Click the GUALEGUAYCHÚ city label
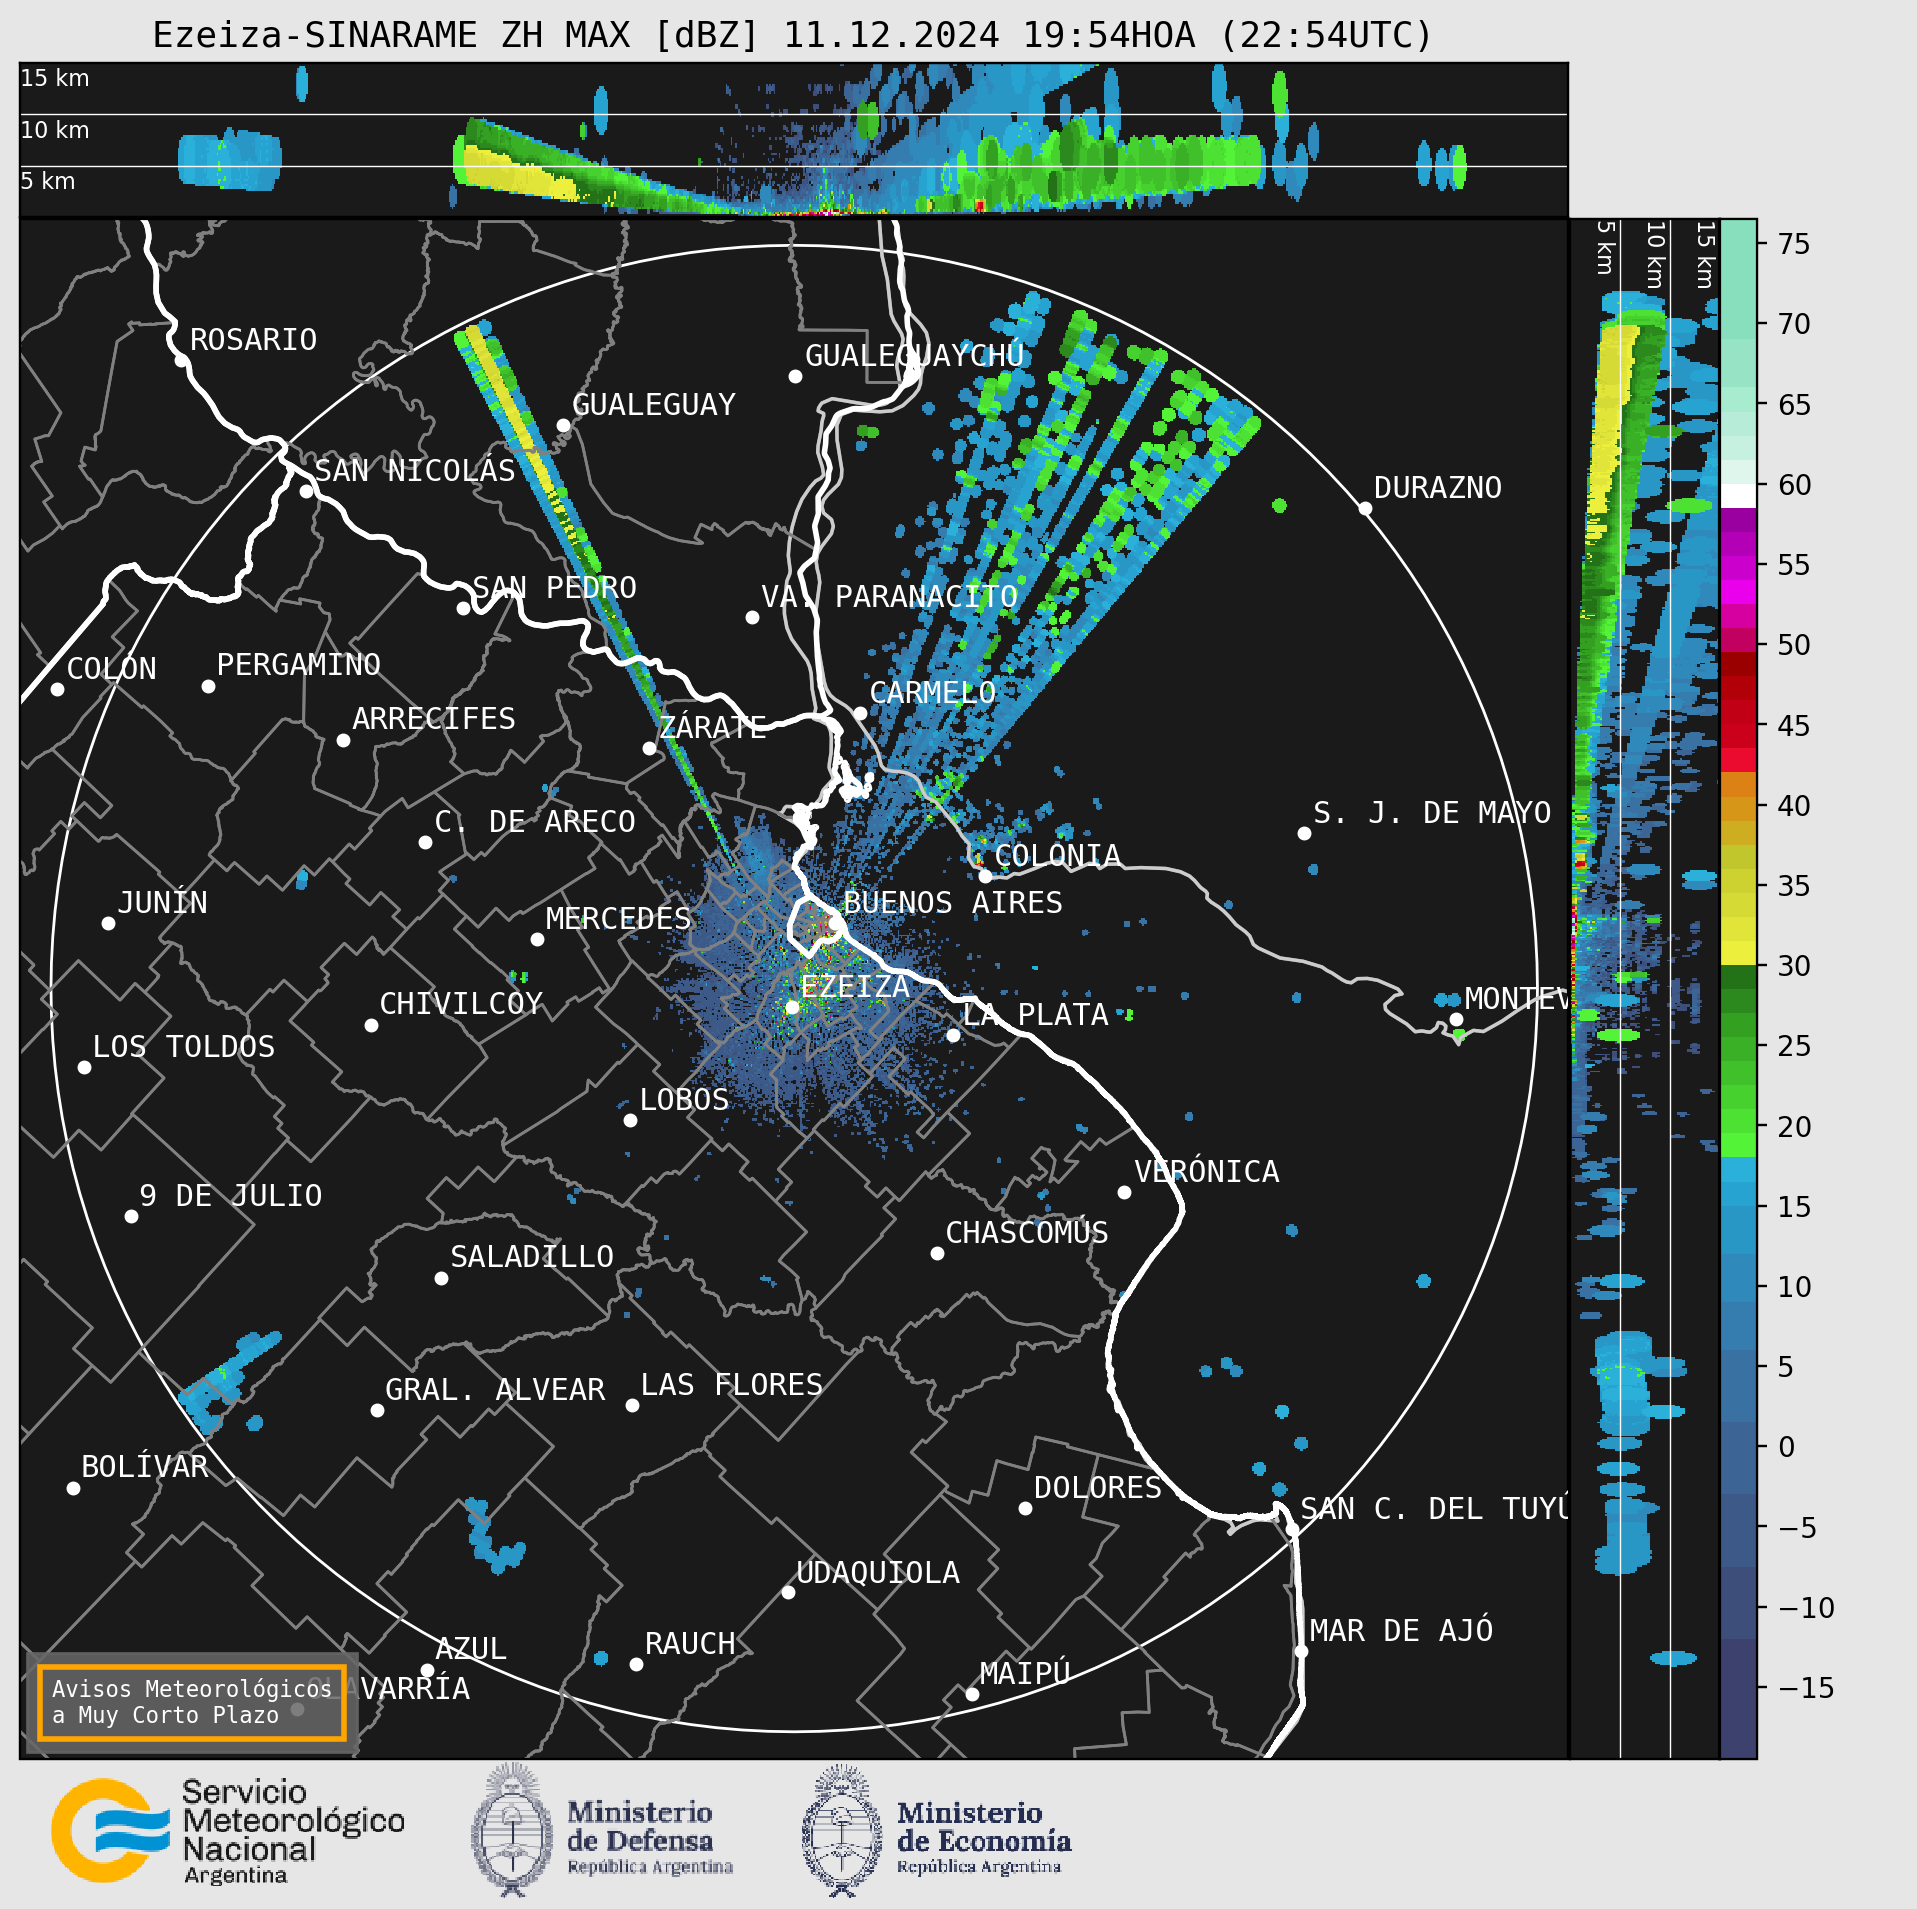 point(914,355)
